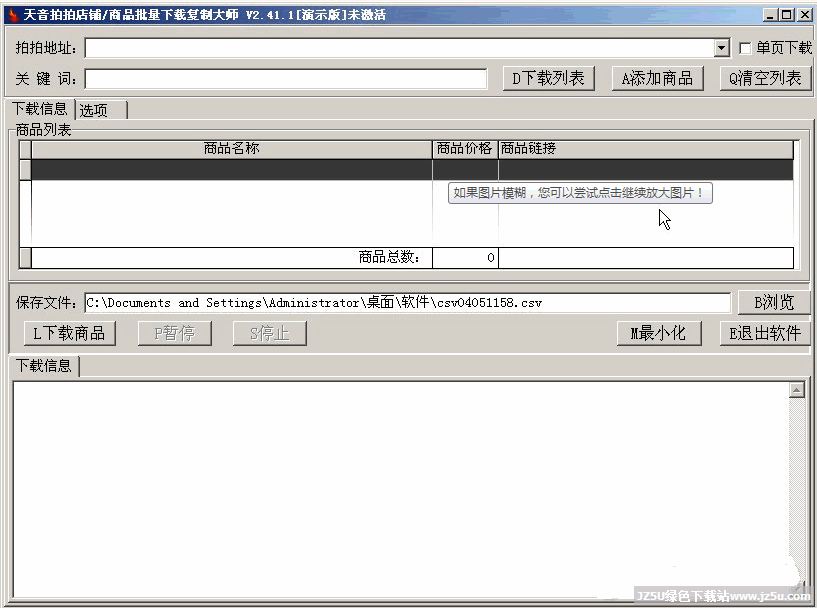Expand the 拍拍地址 dropdown arrow
The image size is (817, 608).
coord(721,48)
